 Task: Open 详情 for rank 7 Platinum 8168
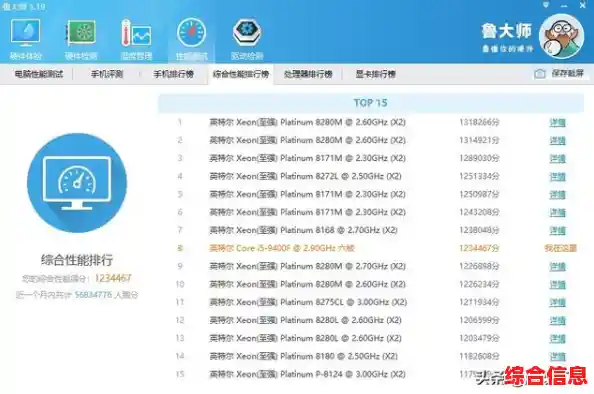click(557, 230)
